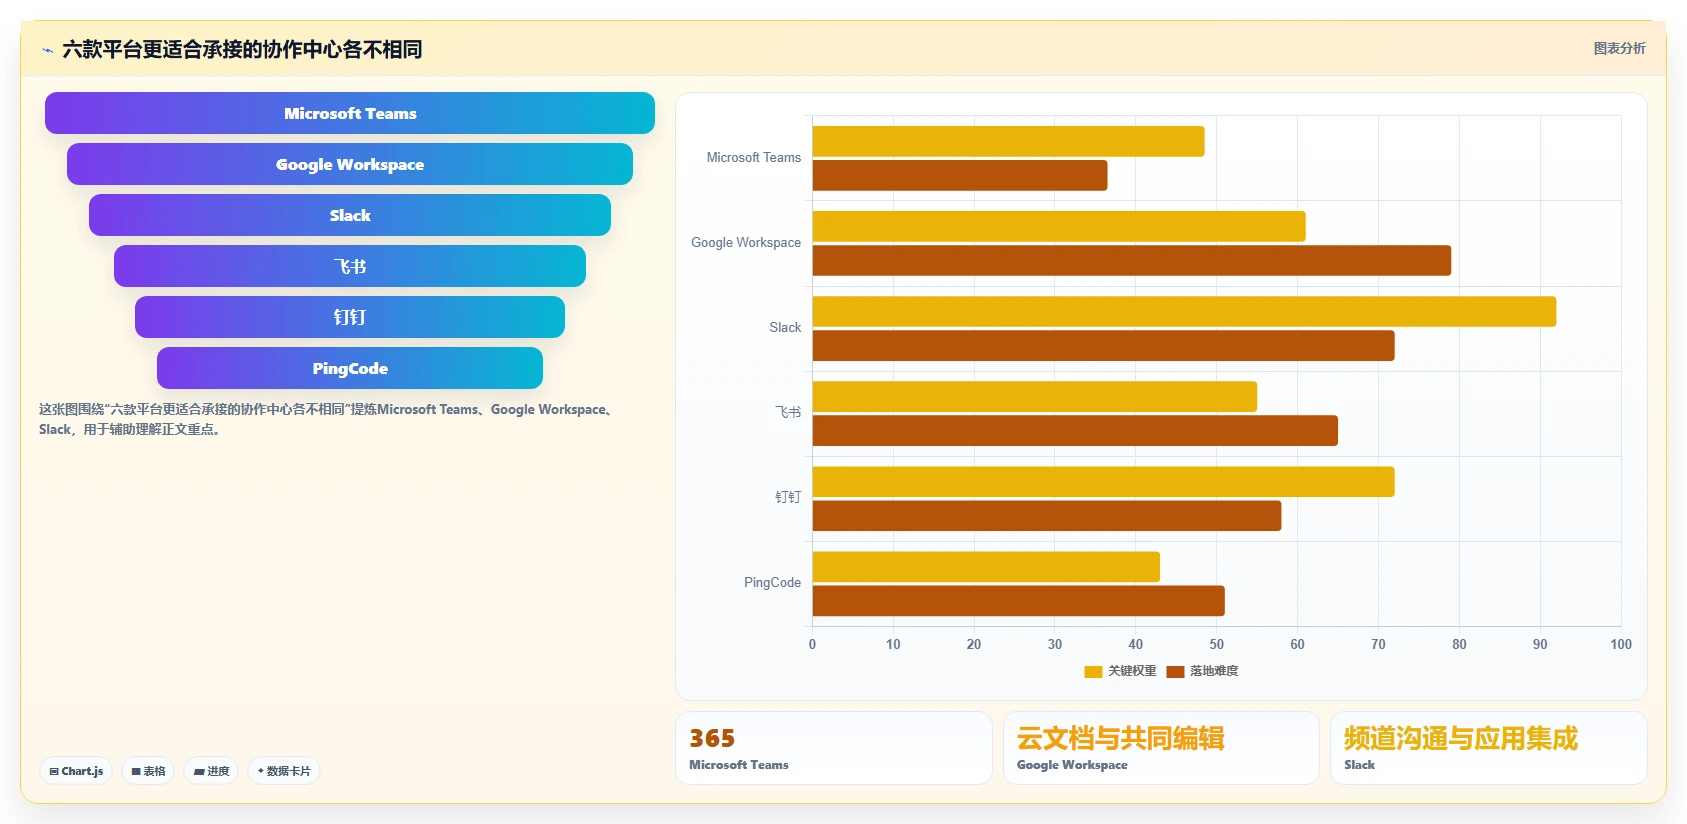Click the 表格 tag chip
This screenshot has height=824, width=1687.
click(148, 771)
